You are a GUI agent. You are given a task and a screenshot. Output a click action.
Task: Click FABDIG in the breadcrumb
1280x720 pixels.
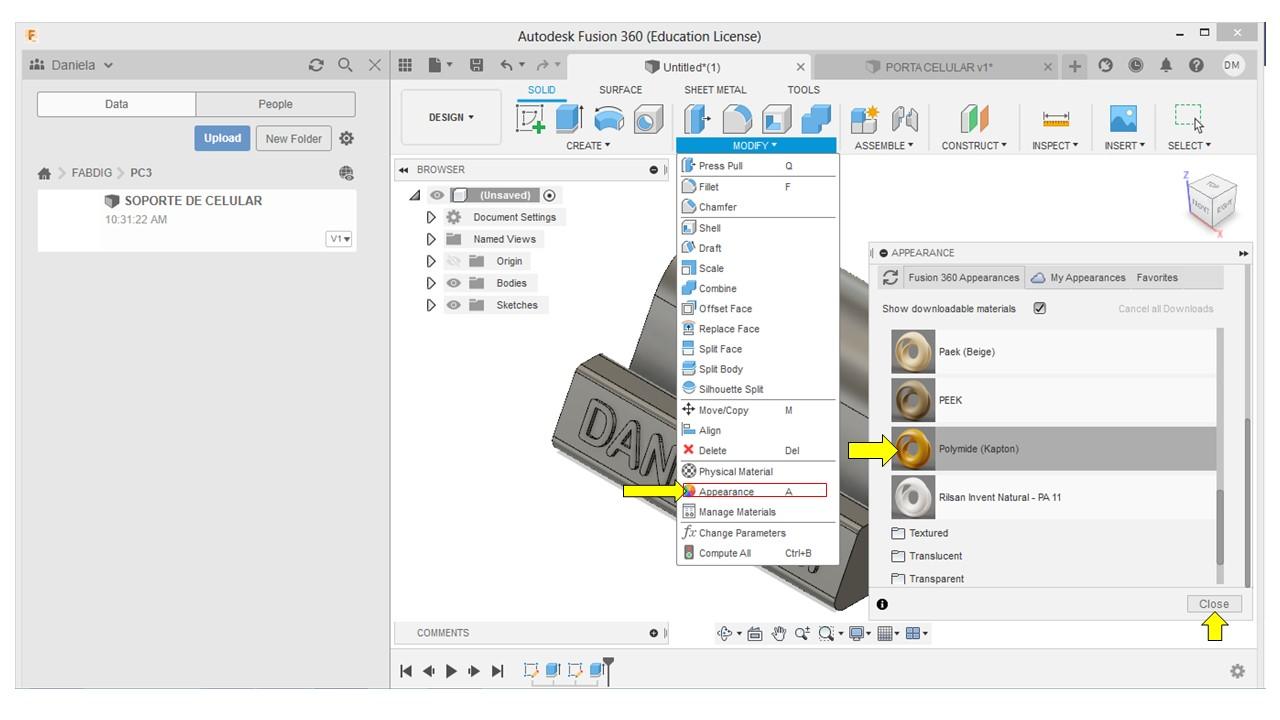pos(92,173)
